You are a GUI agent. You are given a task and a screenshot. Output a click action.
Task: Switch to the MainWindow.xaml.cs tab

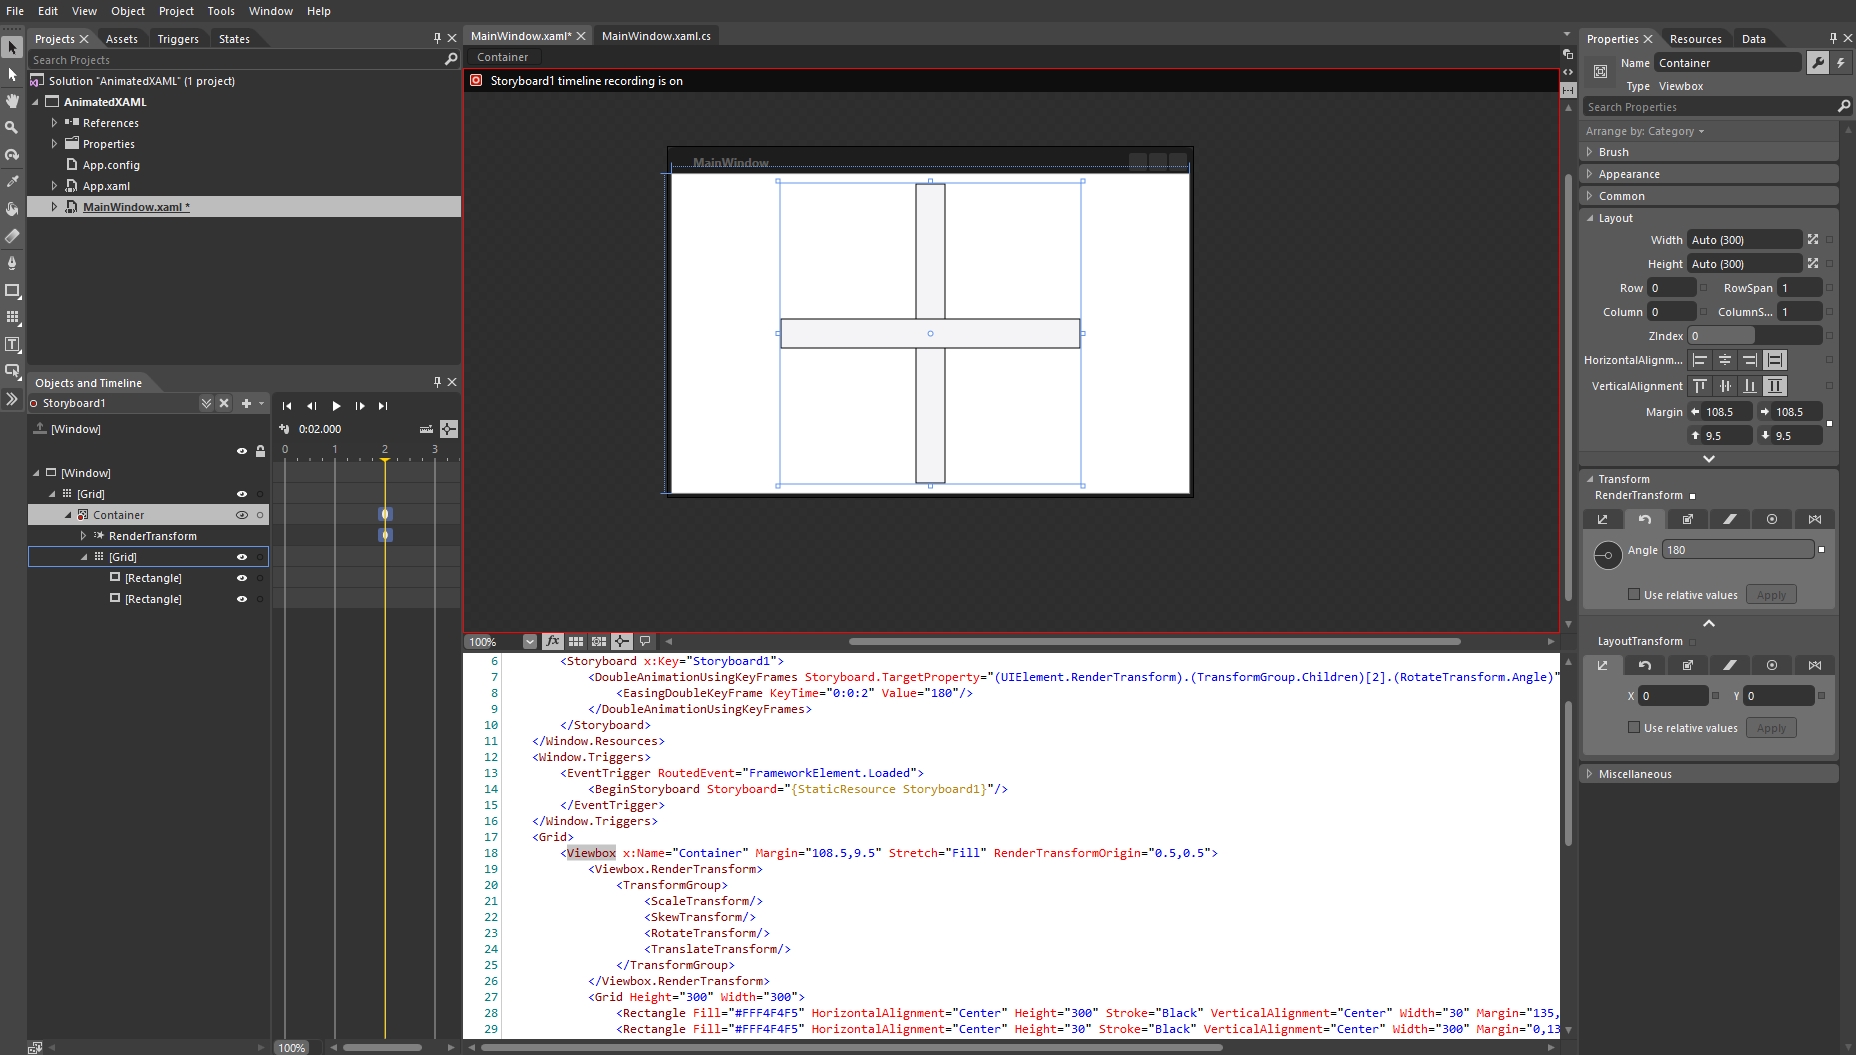tap(657, 36)
